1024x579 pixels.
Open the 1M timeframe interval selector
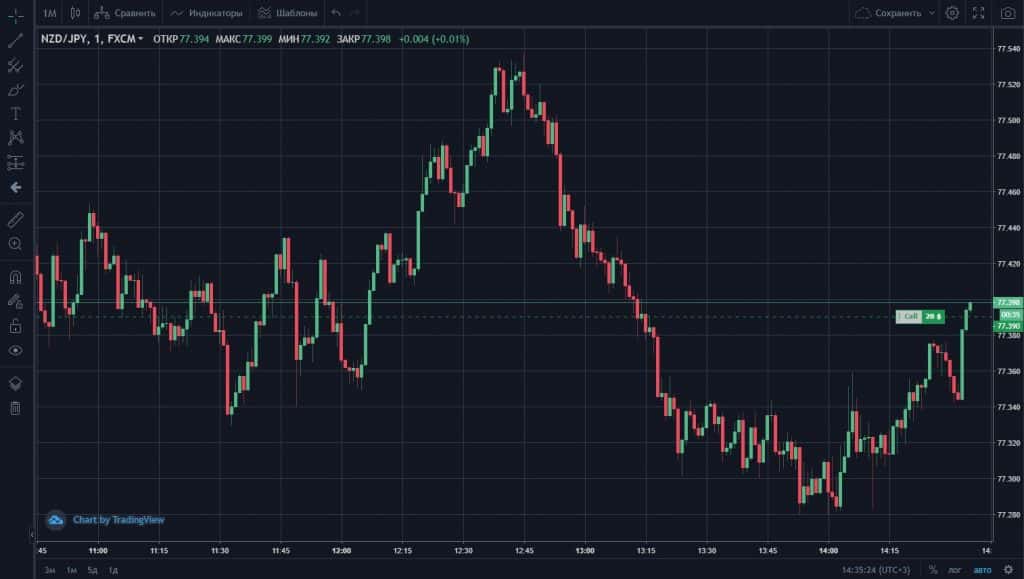tap(50, 13)
